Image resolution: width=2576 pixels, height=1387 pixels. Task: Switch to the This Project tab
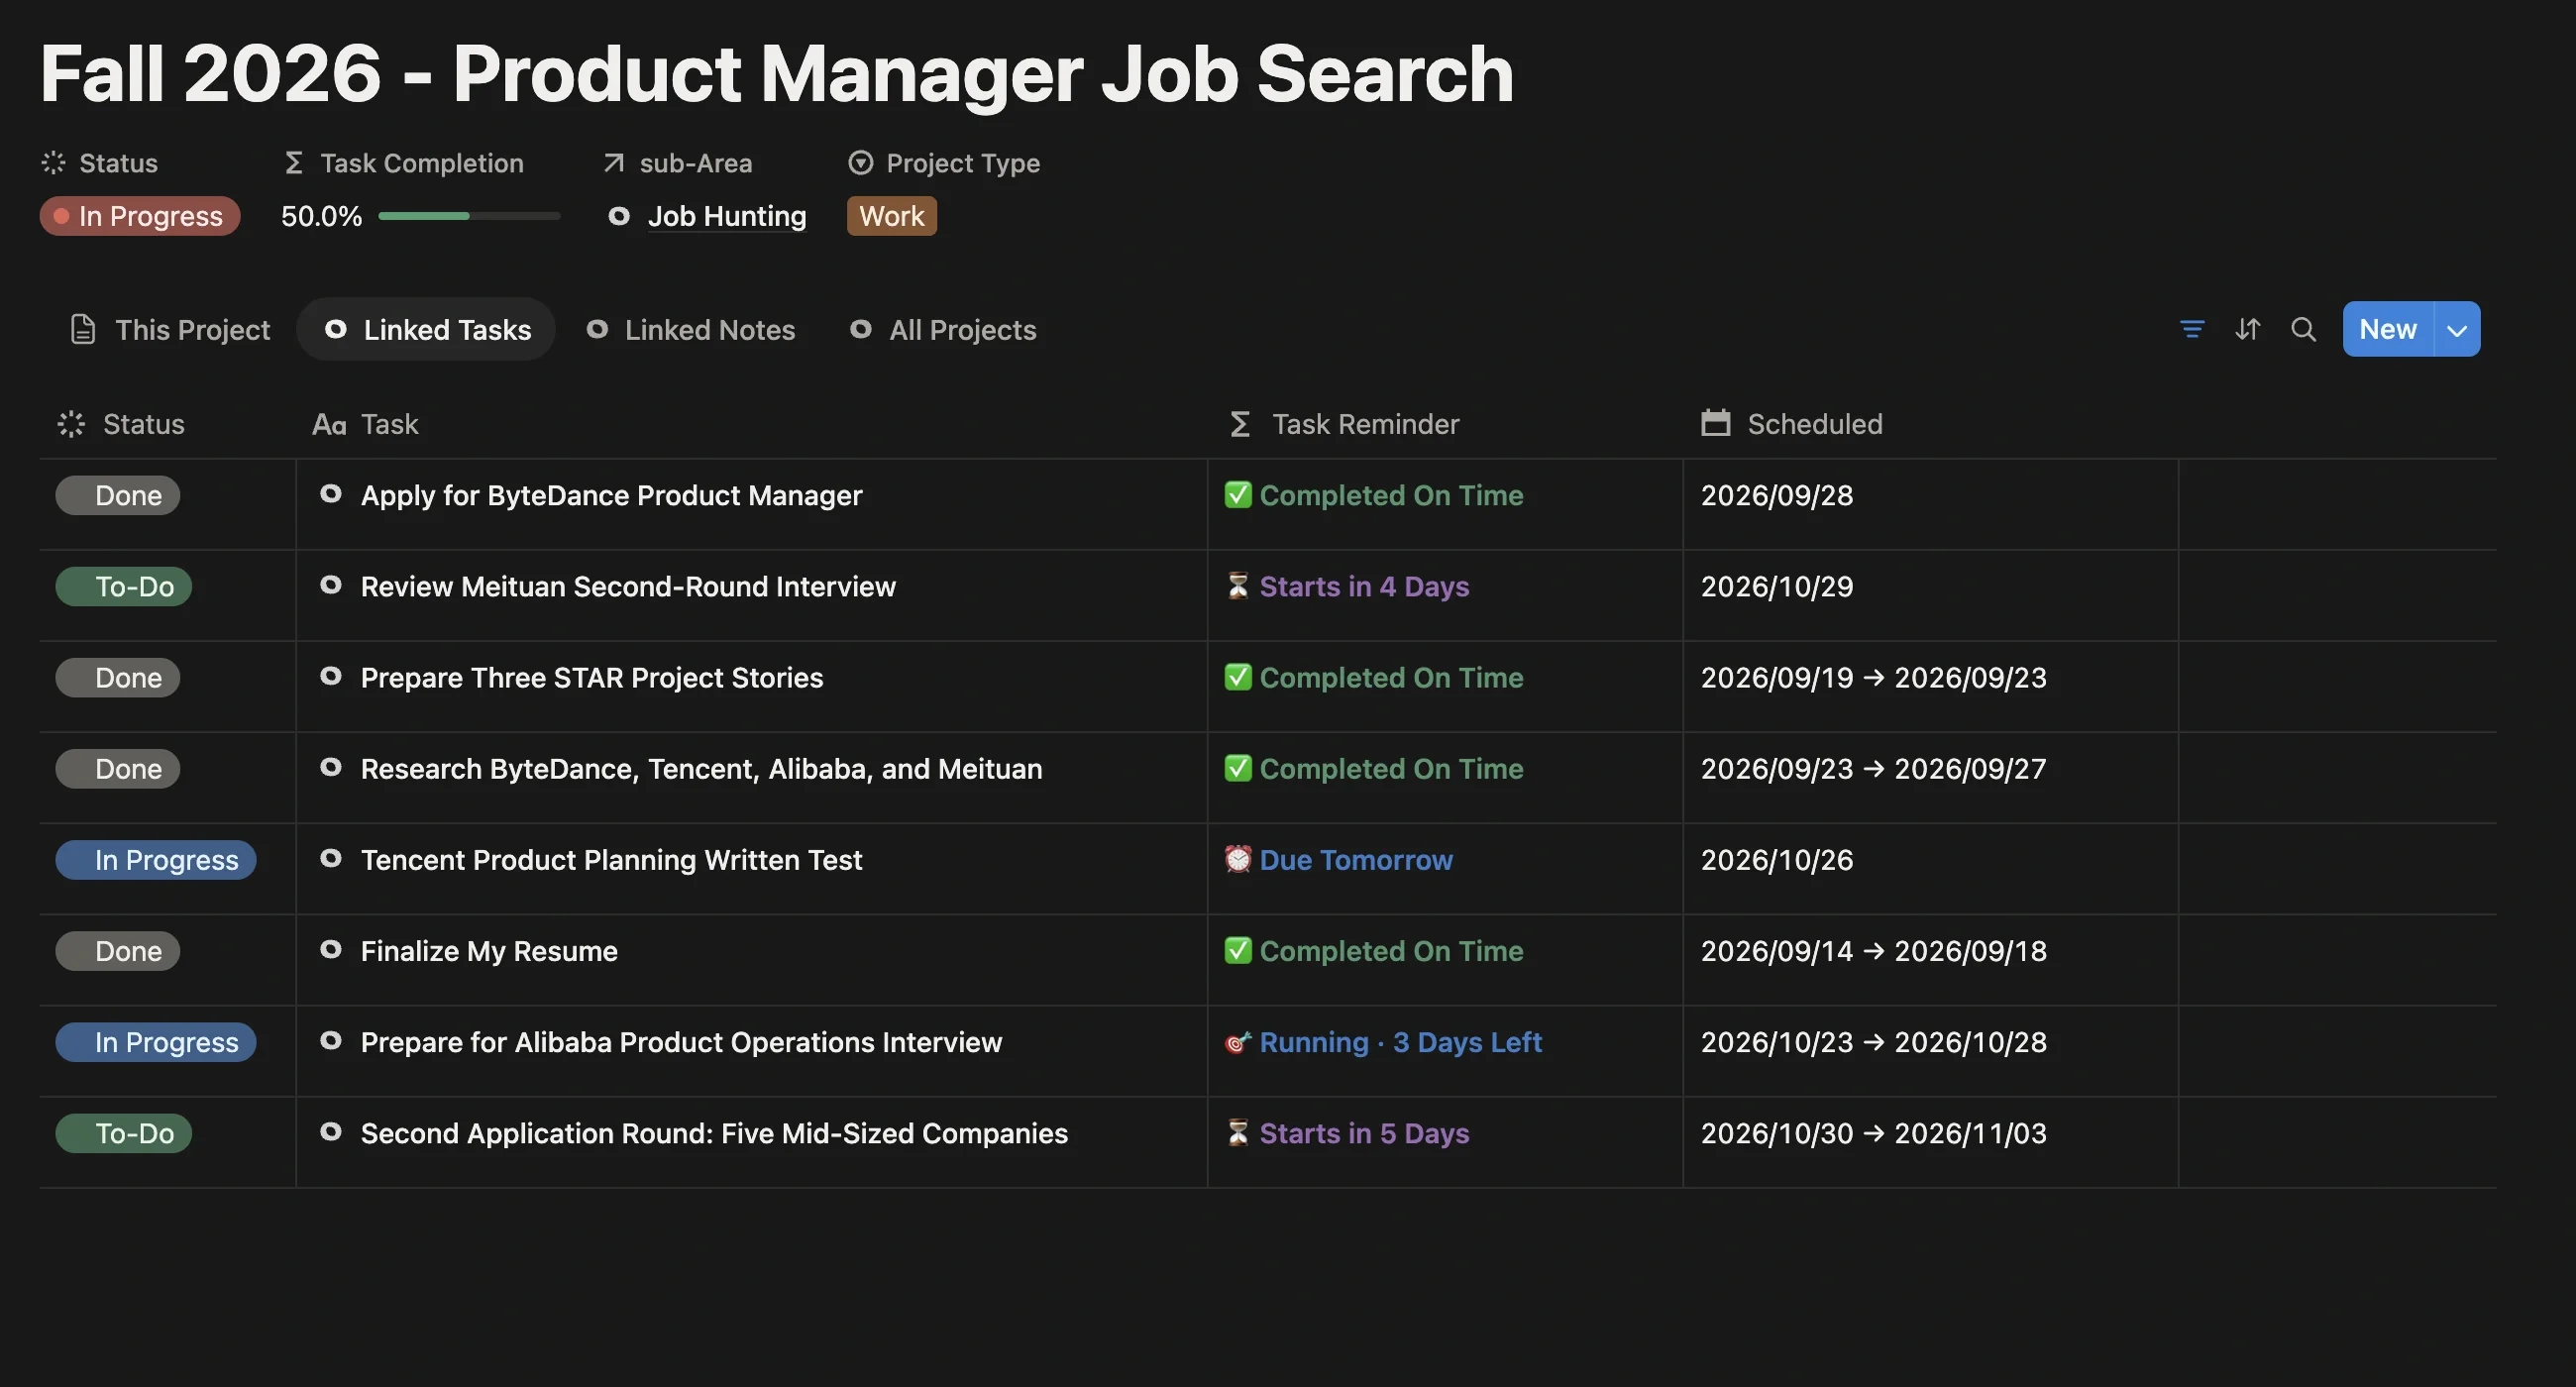tap(170, 329)
